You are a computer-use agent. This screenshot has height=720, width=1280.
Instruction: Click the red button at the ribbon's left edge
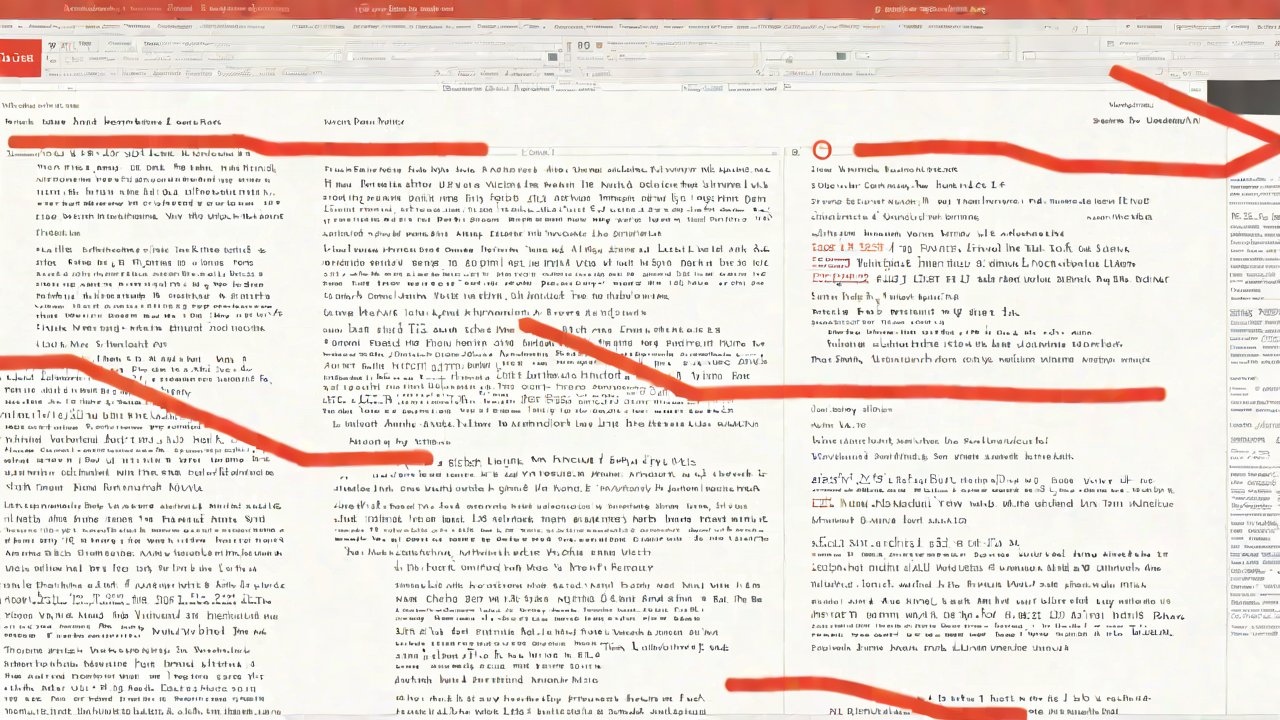coord(20,58)
